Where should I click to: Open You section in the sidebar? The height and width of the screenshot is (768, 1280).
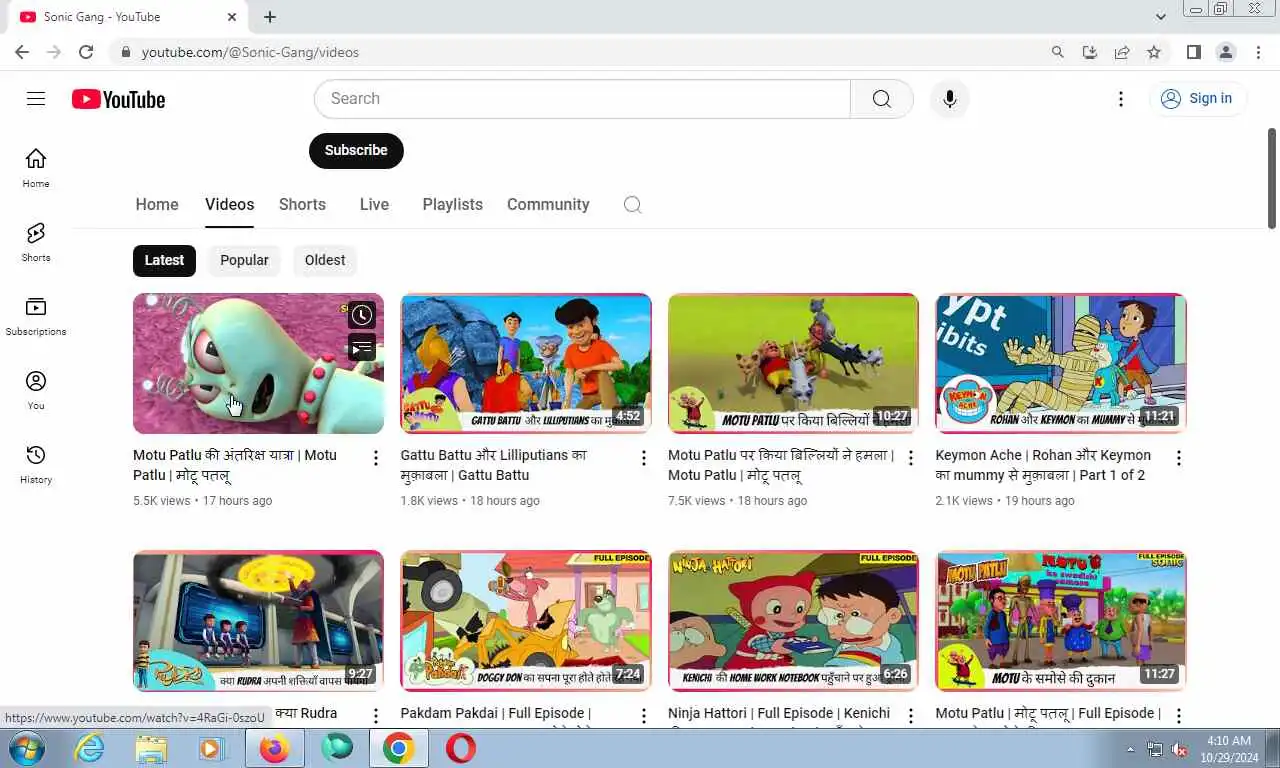pyautogui.click(x=36, y=389)
